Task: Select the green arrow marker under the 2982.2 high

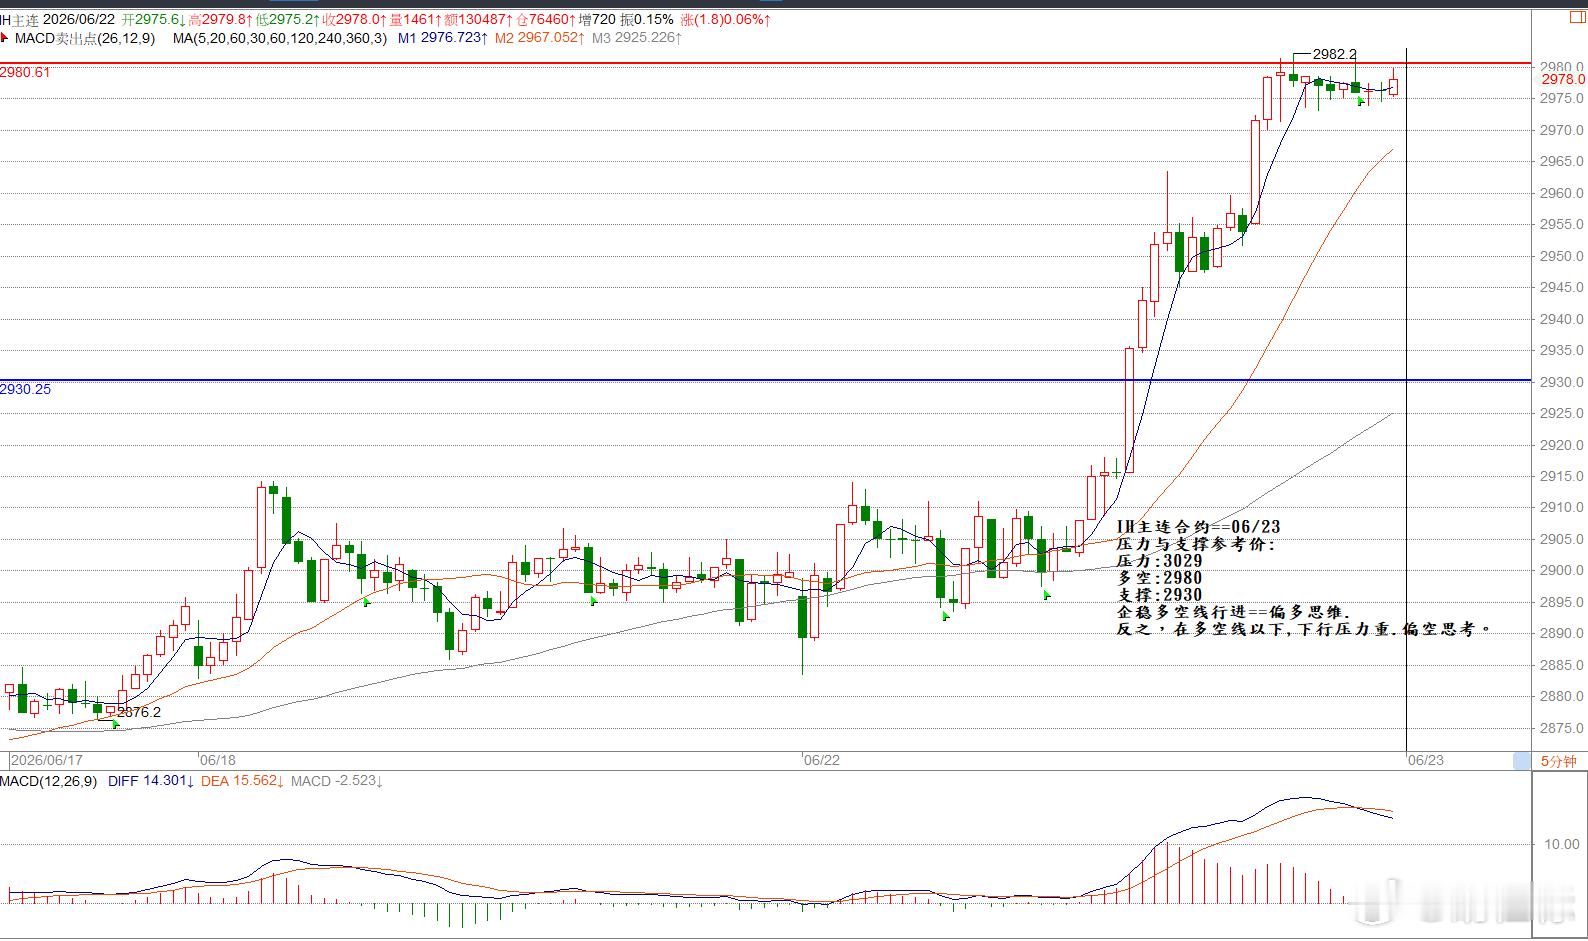Action: [x=1361, y=100]
